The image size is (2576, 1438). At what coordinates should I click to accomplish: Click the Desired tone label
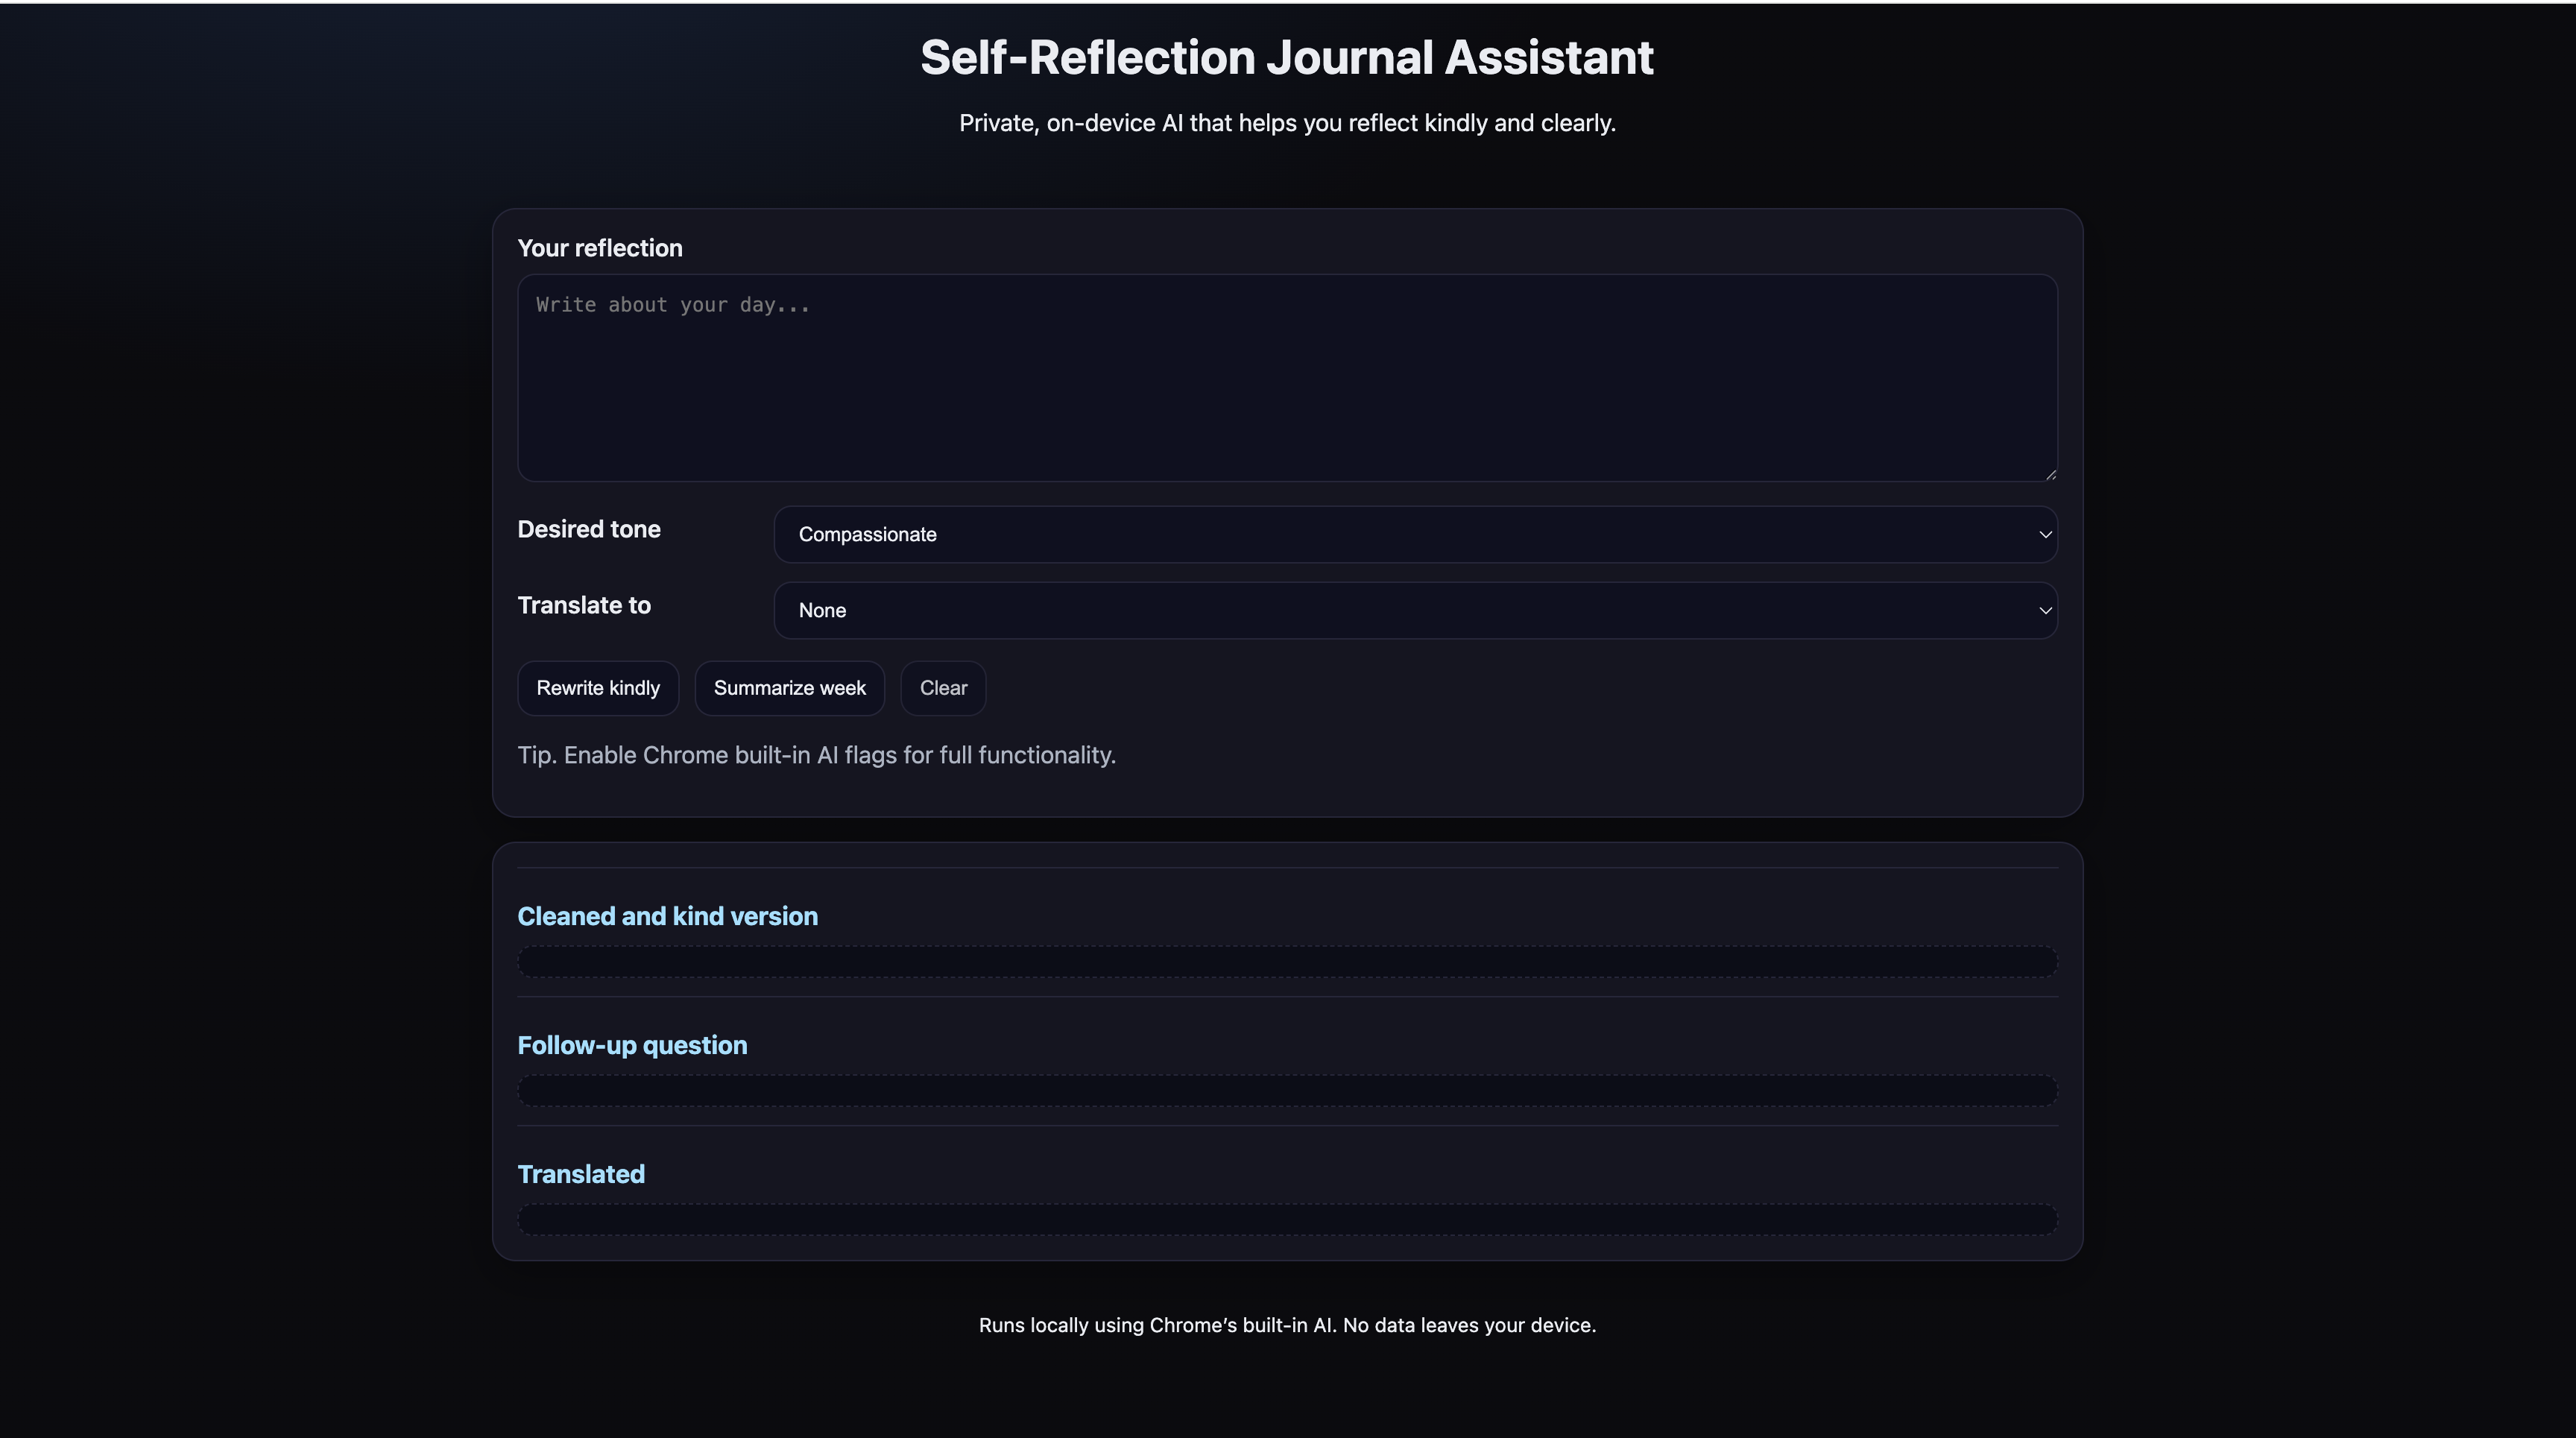(x=589, y=529)
